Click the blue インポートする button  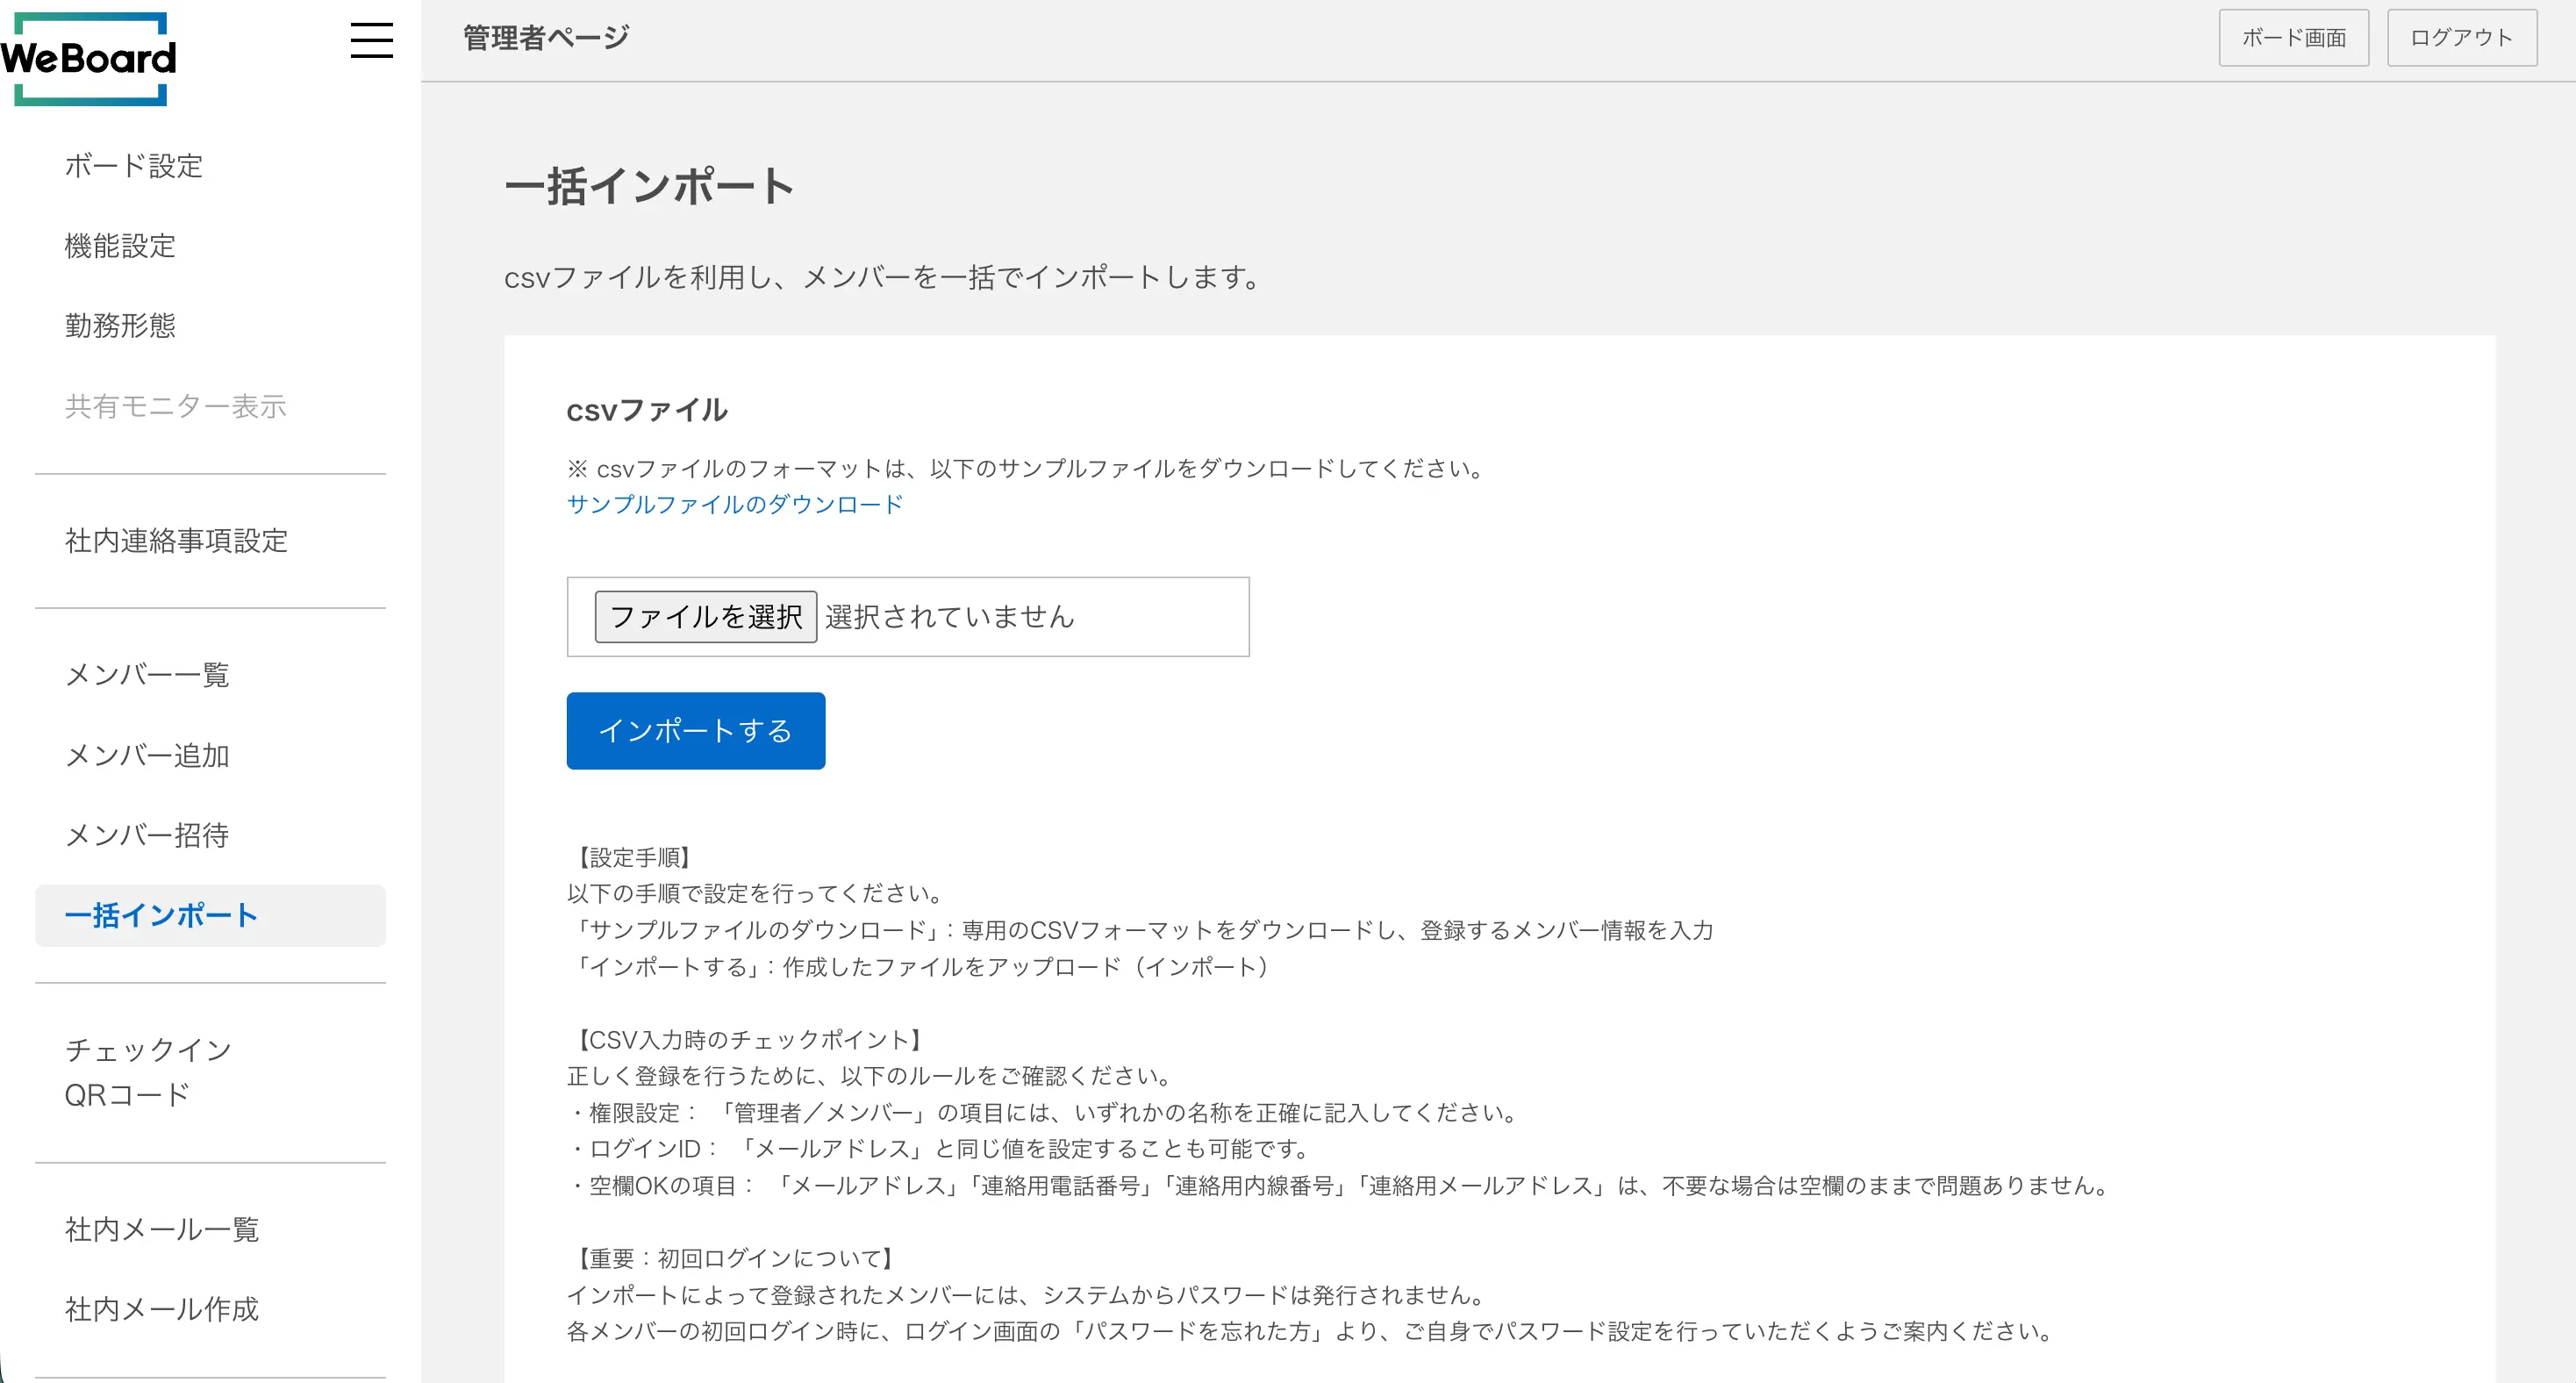click(x=696, y=731)
